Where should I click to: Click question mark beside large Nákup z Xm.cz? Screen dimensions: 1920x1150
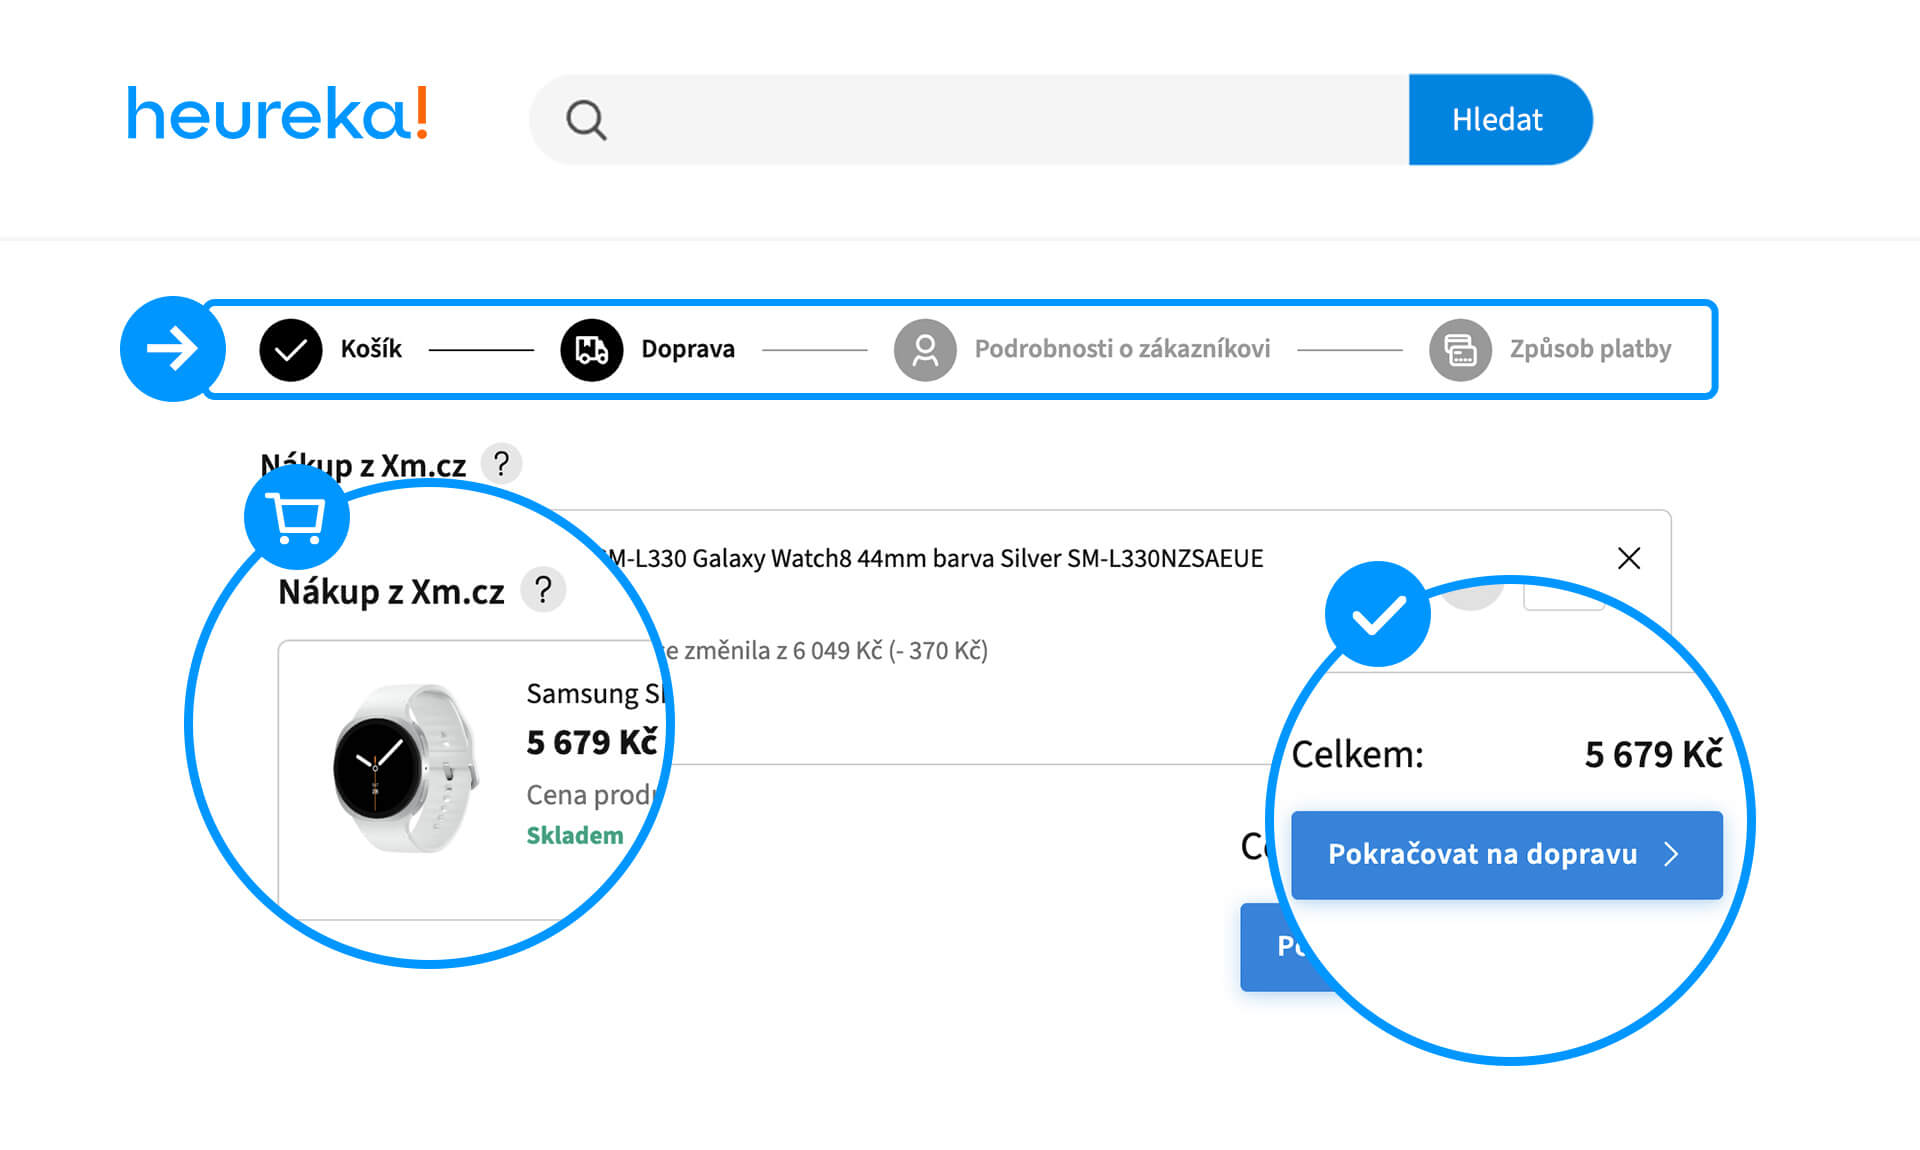[543, 590]
